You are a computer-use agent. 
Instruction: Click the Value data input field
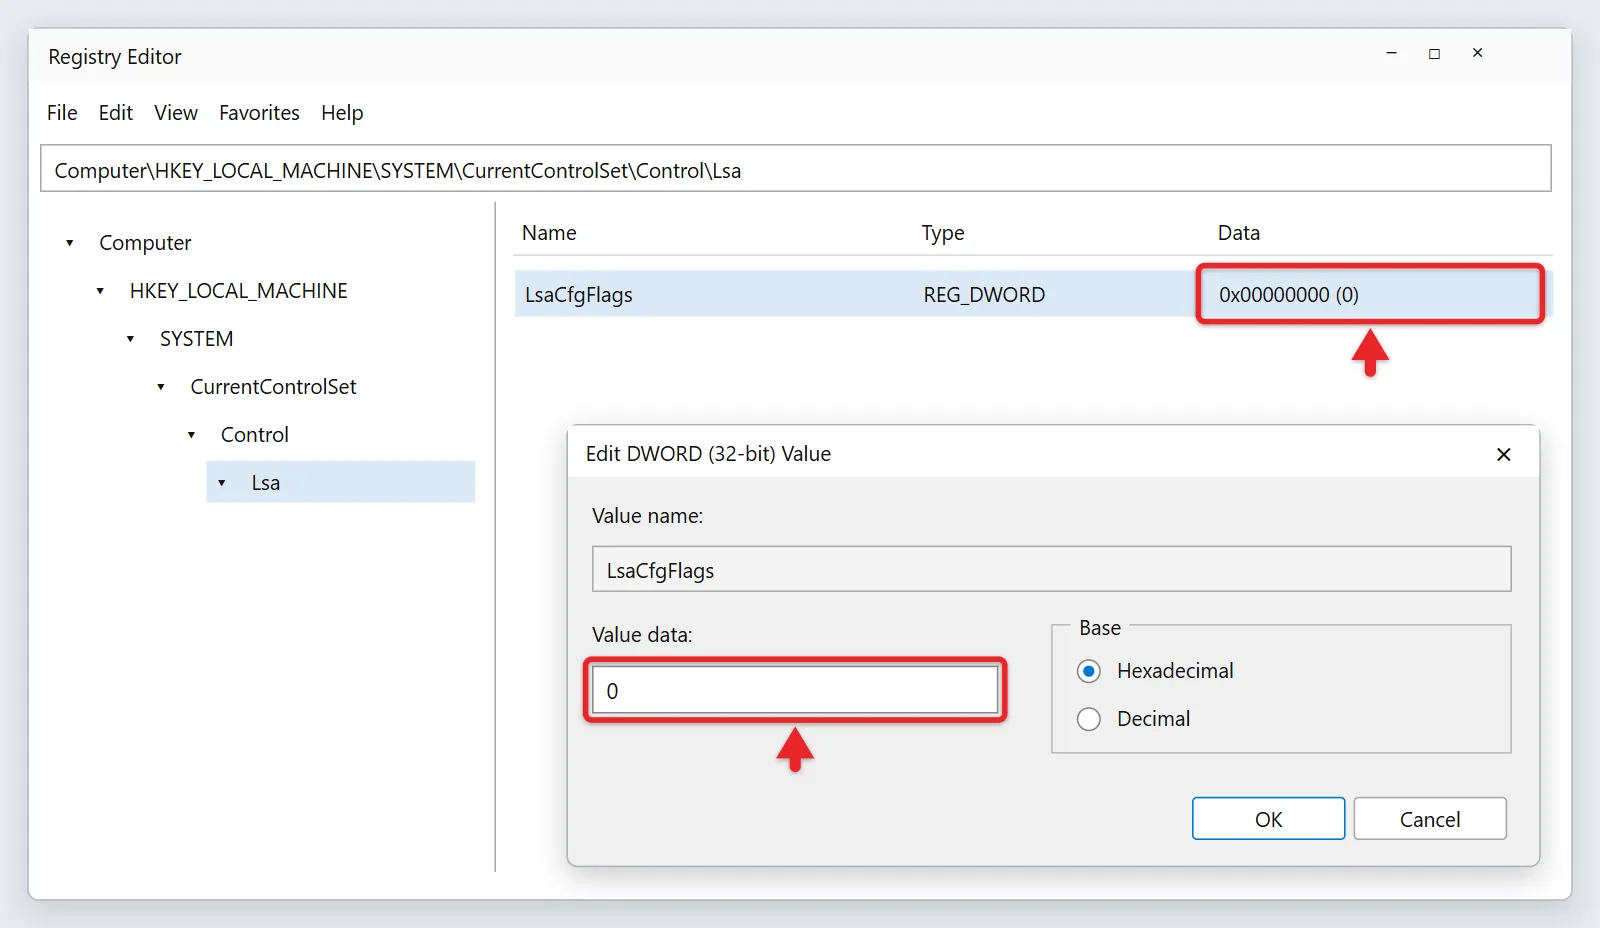[x=795, y=690]
